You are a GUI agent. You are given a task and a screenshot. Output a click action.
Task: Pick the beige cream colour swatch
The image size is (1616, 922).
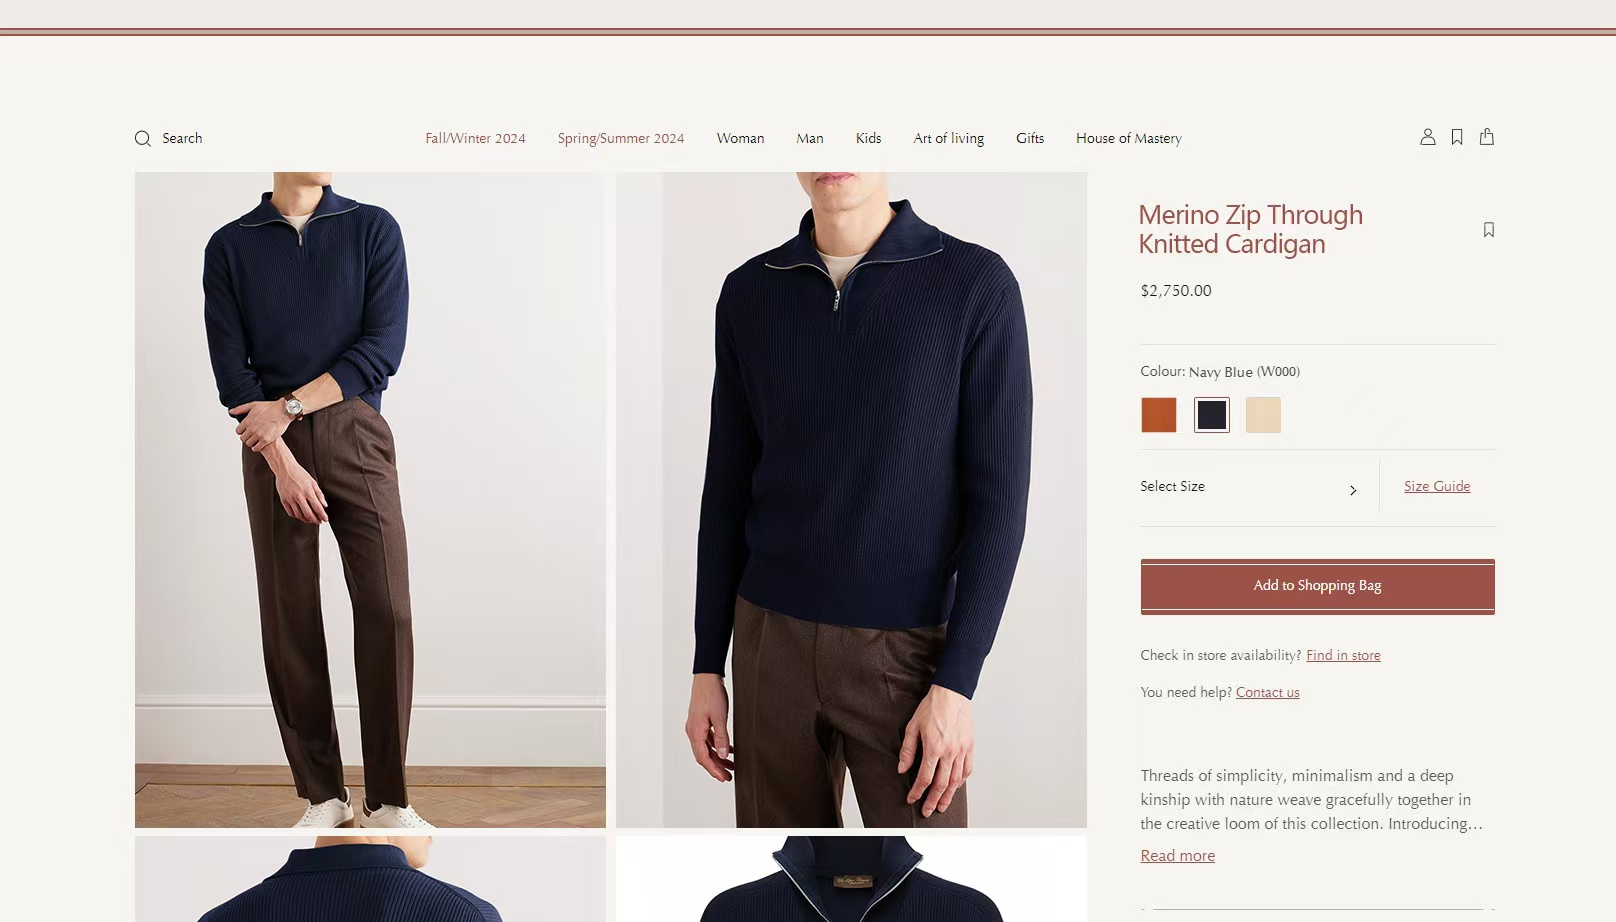click(x=1263, y=415)
